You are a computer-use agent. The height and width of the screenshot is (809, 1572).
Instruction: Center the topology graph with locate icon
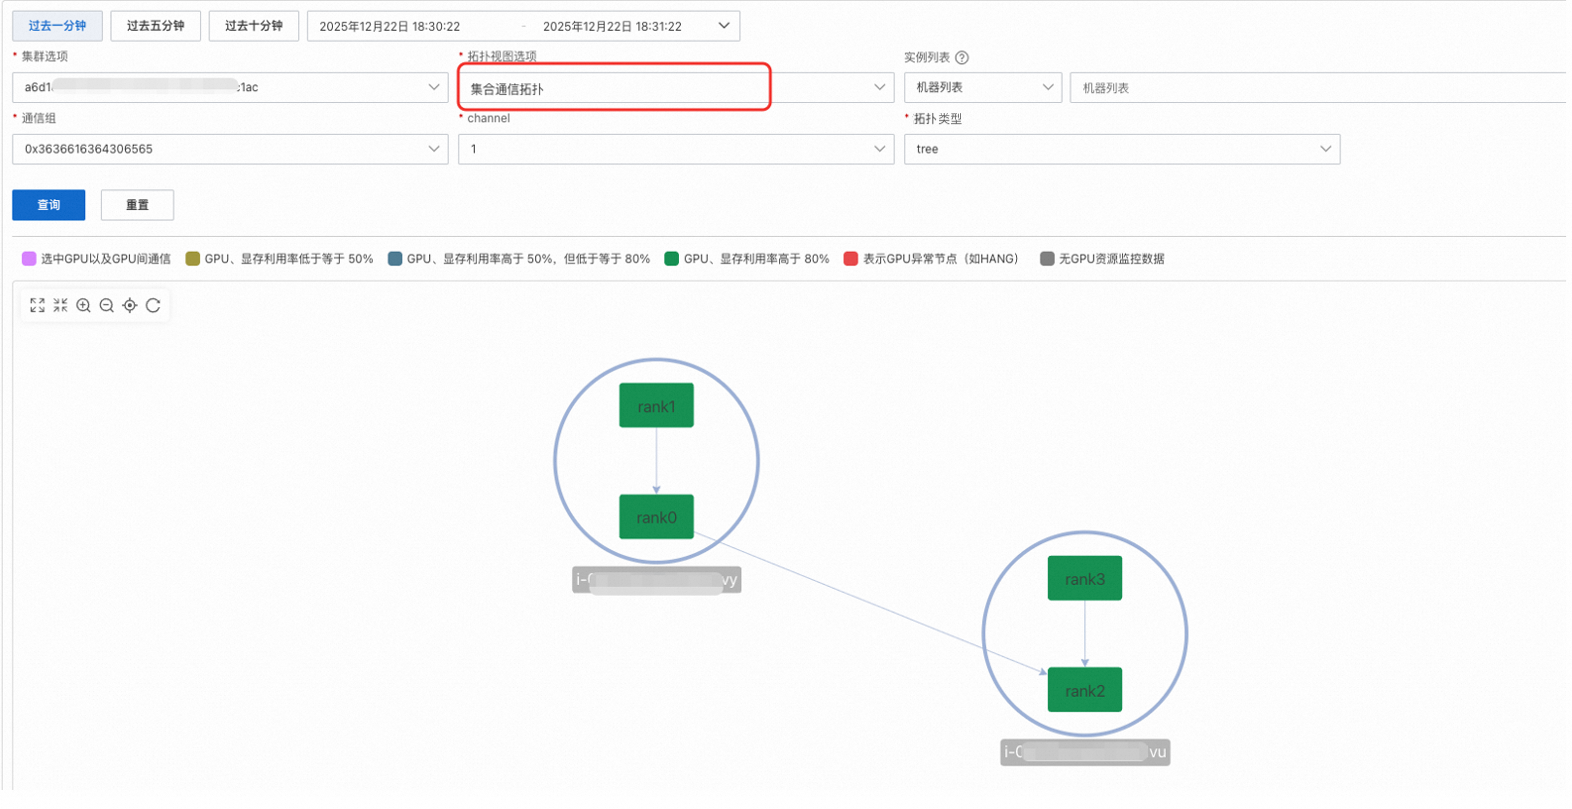point(130,305)
